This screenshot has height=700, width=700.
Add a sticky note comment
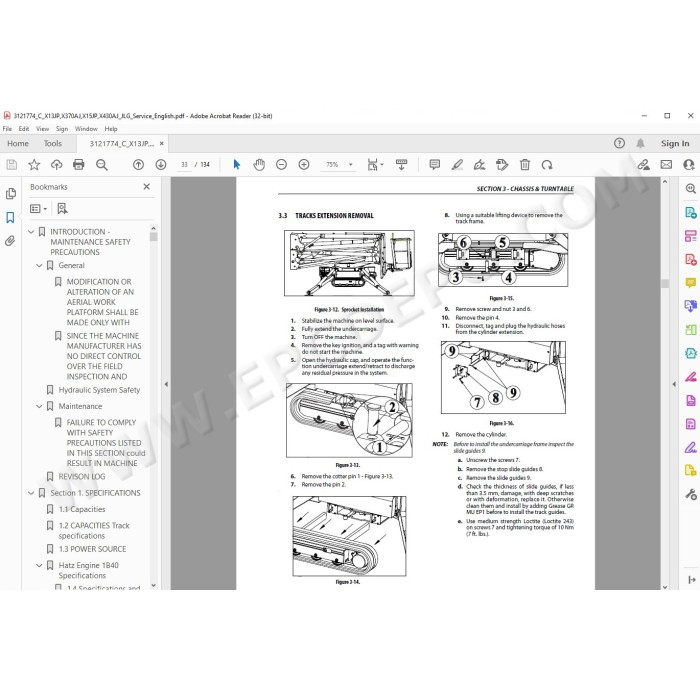coord(434,165)
